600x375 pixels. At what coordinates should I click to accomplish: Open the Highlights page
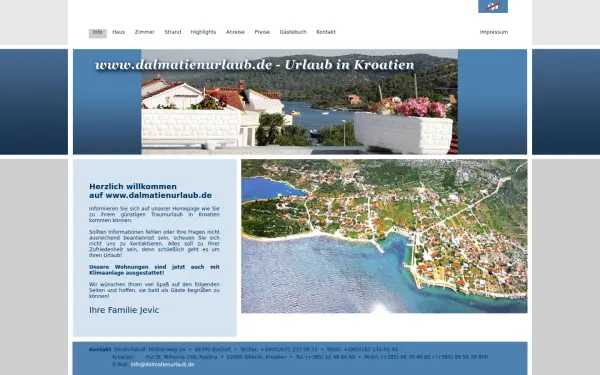(203, 32)
